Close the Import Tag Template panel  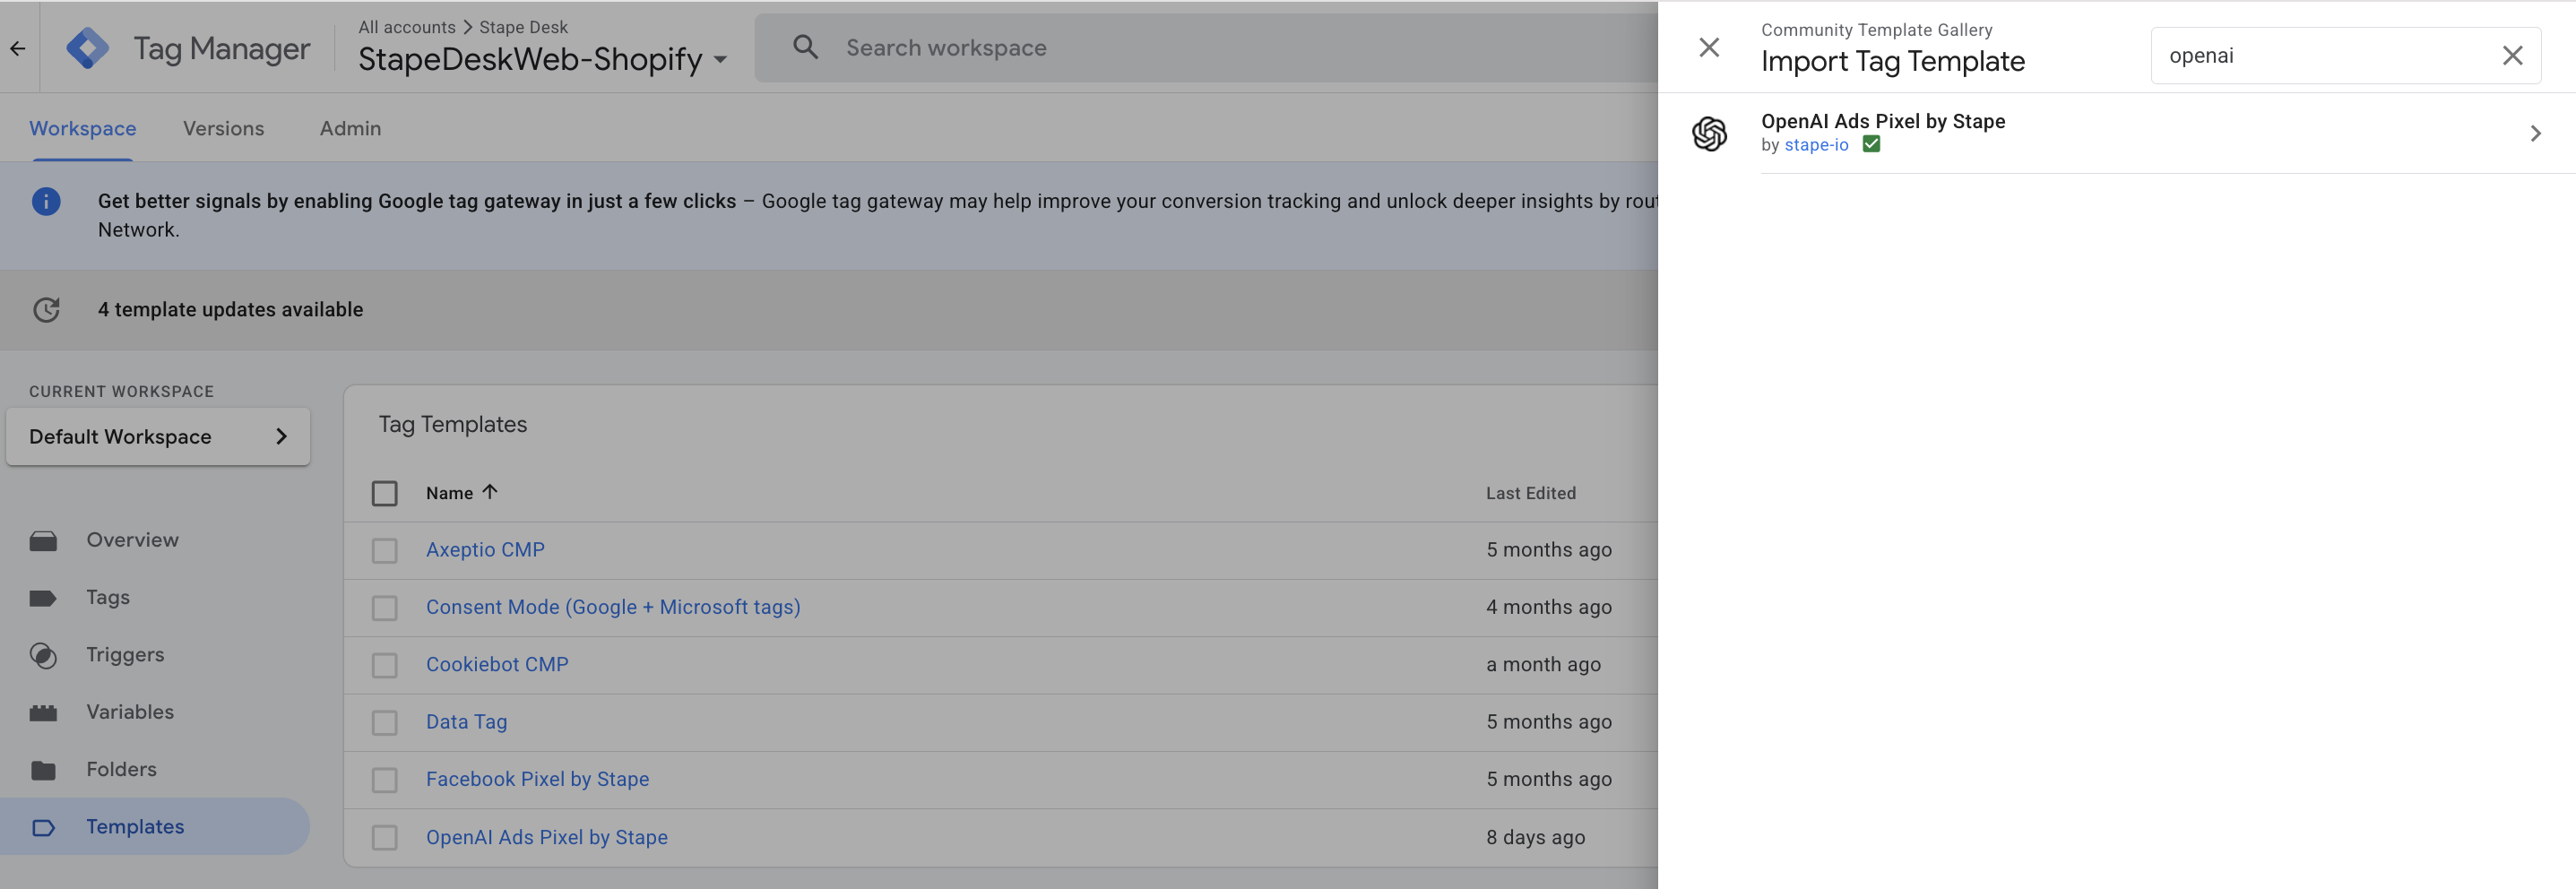coord(1709,47)
